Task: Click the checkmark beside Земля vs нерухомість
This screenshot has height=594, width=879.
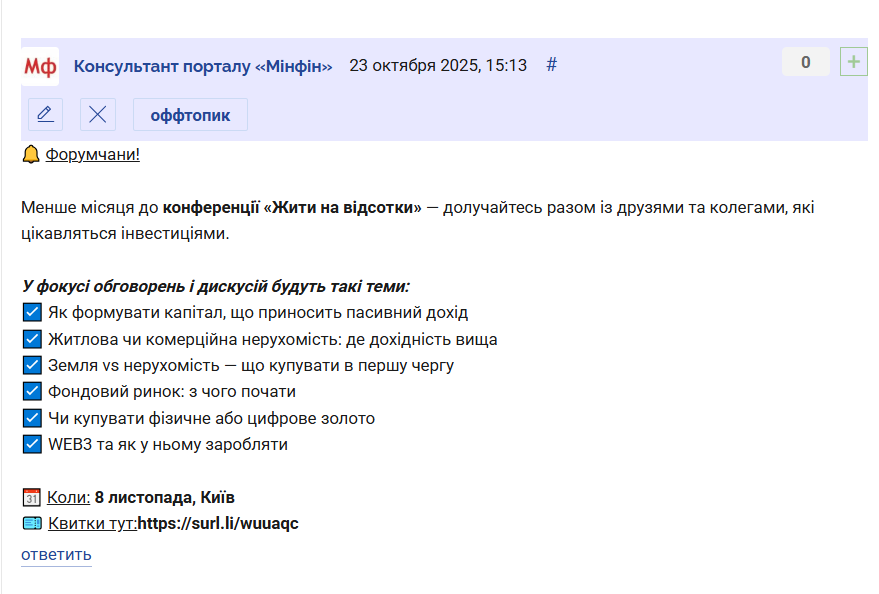Action: (x=31, y=365)
